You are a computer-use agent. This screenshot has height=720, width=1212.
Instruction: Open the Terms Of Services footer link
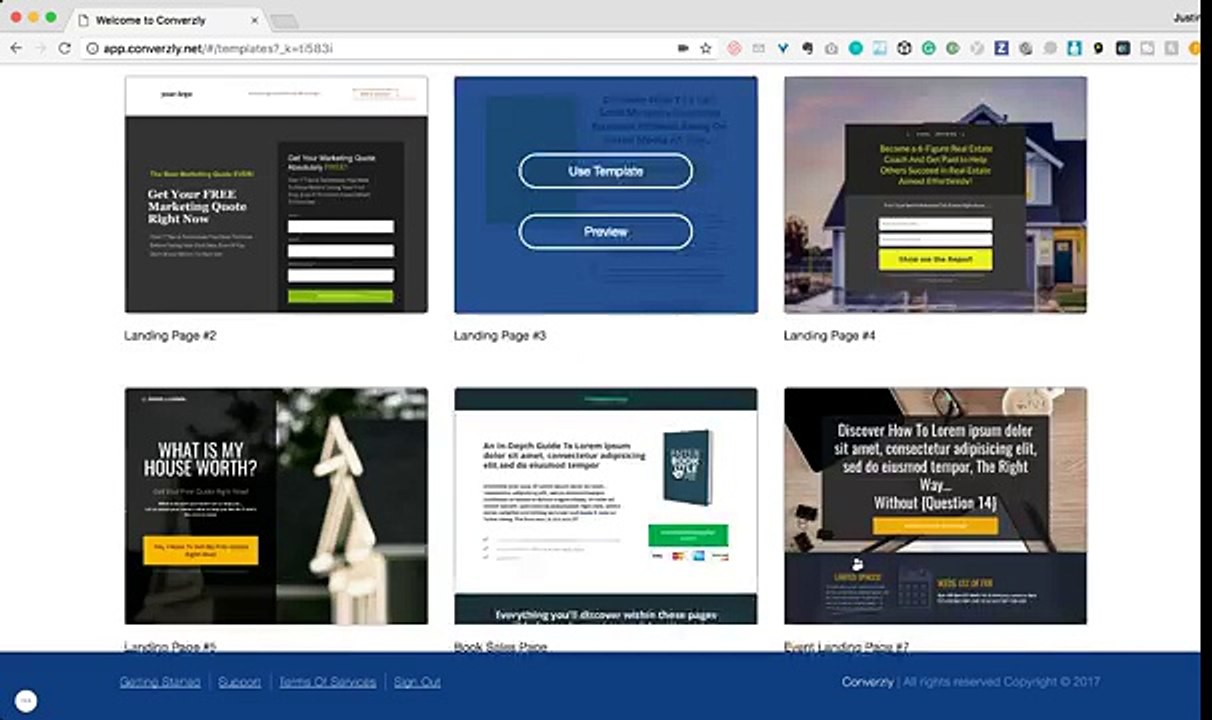[327, 682]
